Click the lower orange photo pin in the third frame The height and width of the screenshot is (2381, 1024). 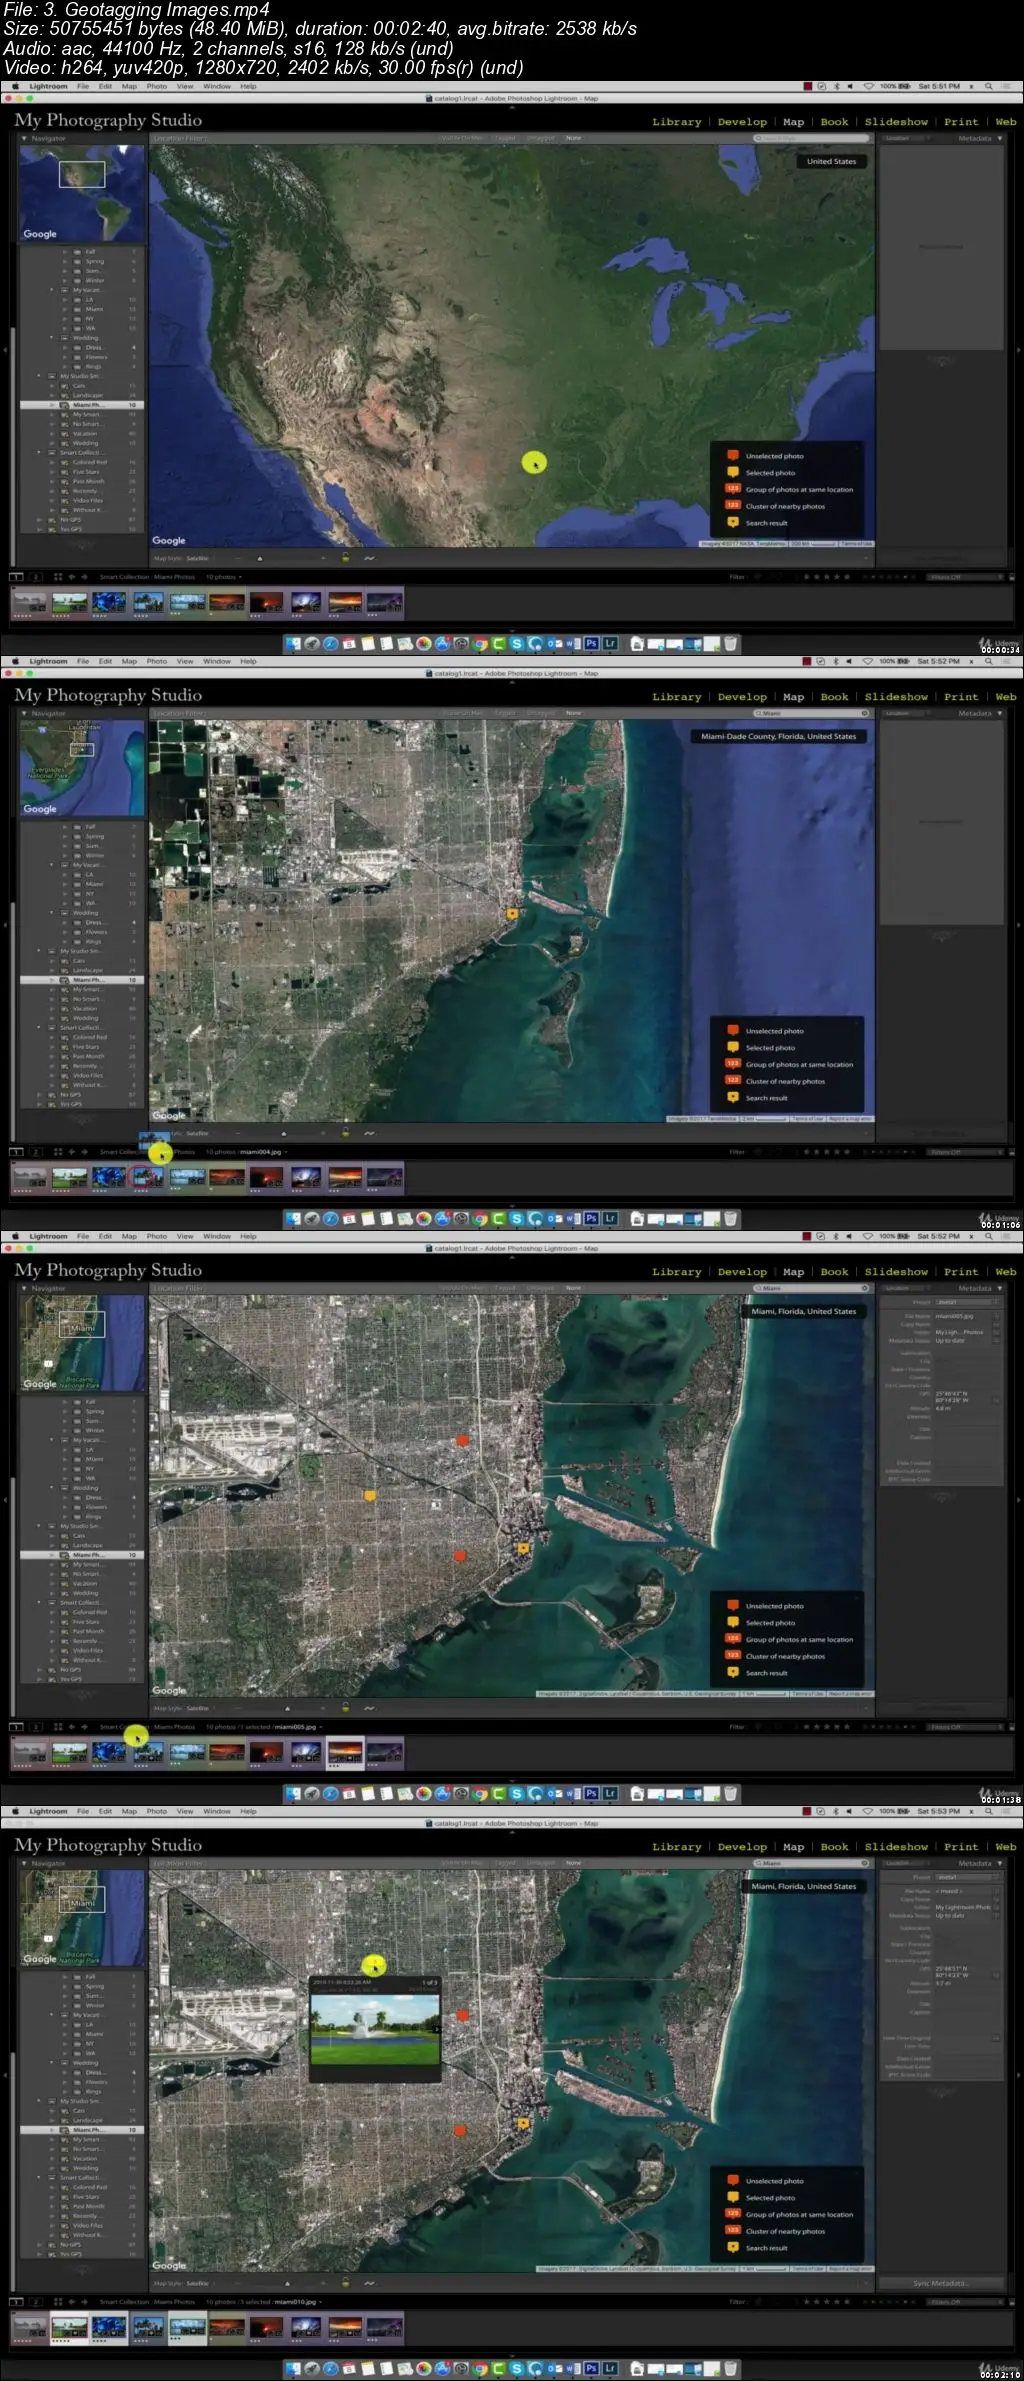[460, 1555]
